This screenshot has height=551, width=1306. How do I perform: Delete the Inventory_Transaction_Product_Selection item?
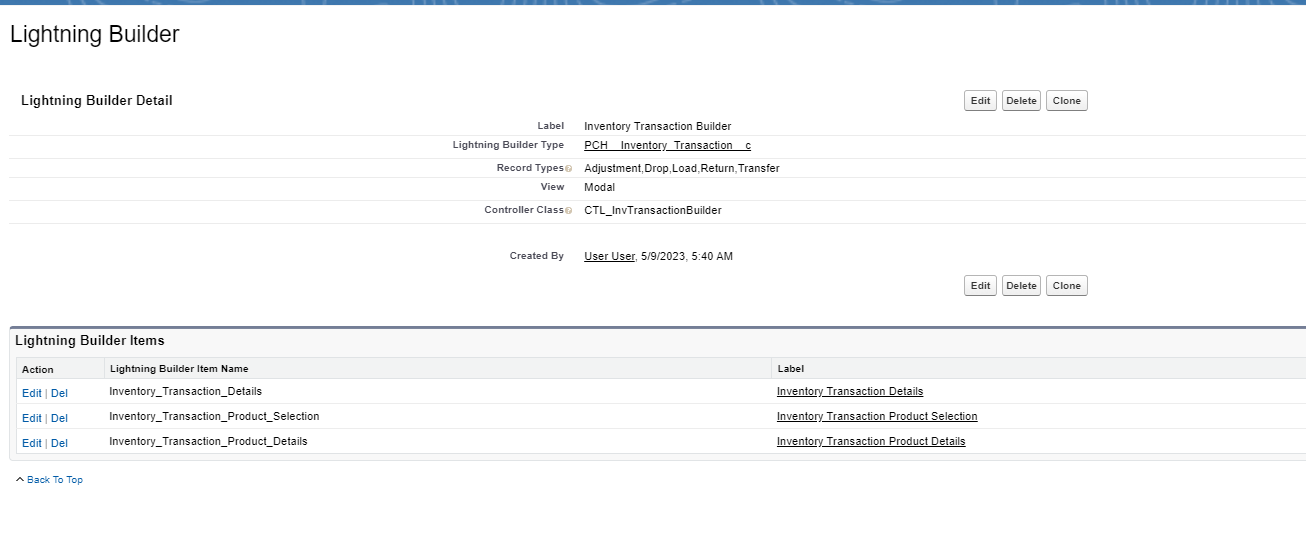pos(59,418)
